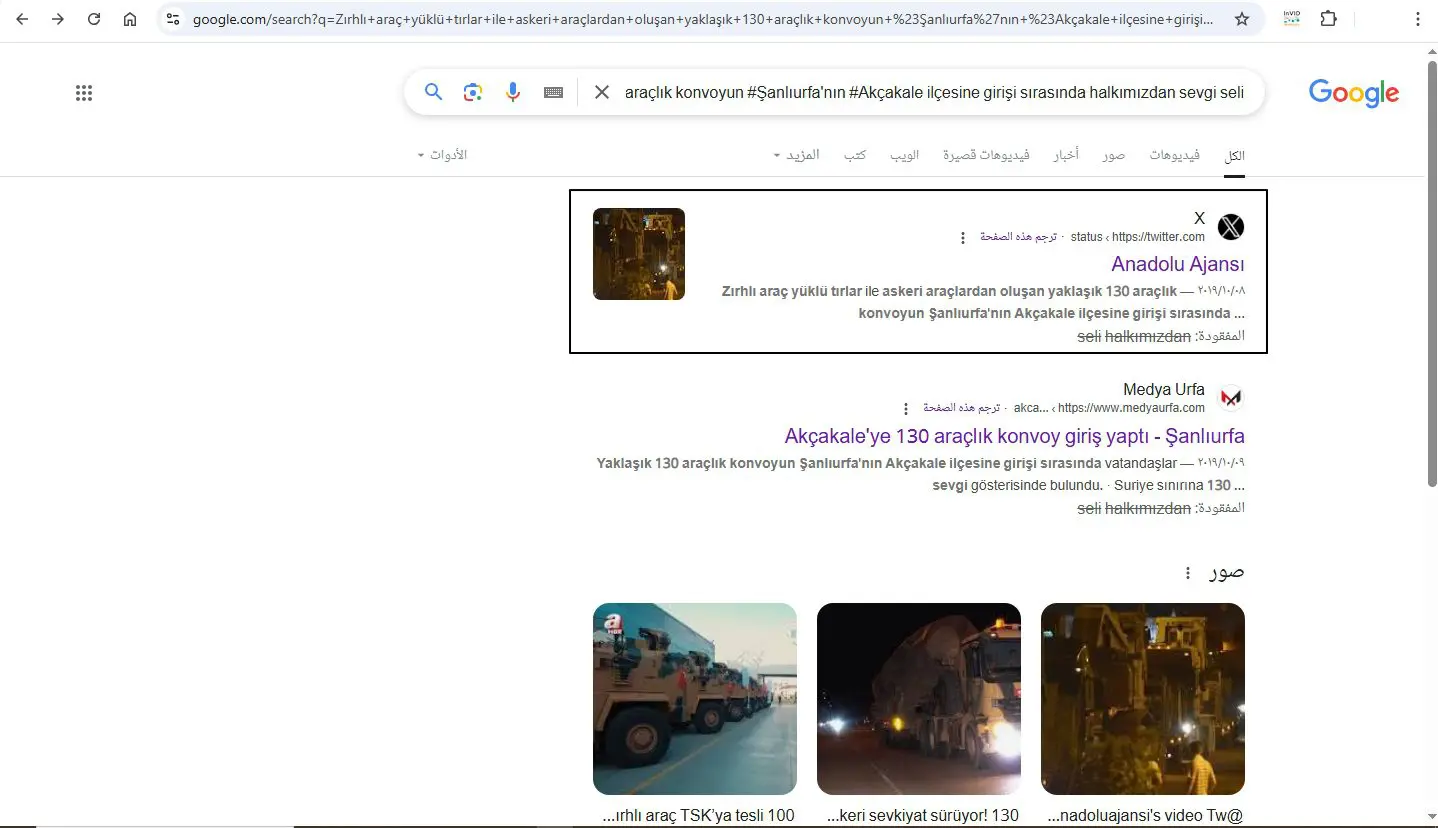
Task: Click the X (Twitter) site favicon
Action: point(1231,227)
